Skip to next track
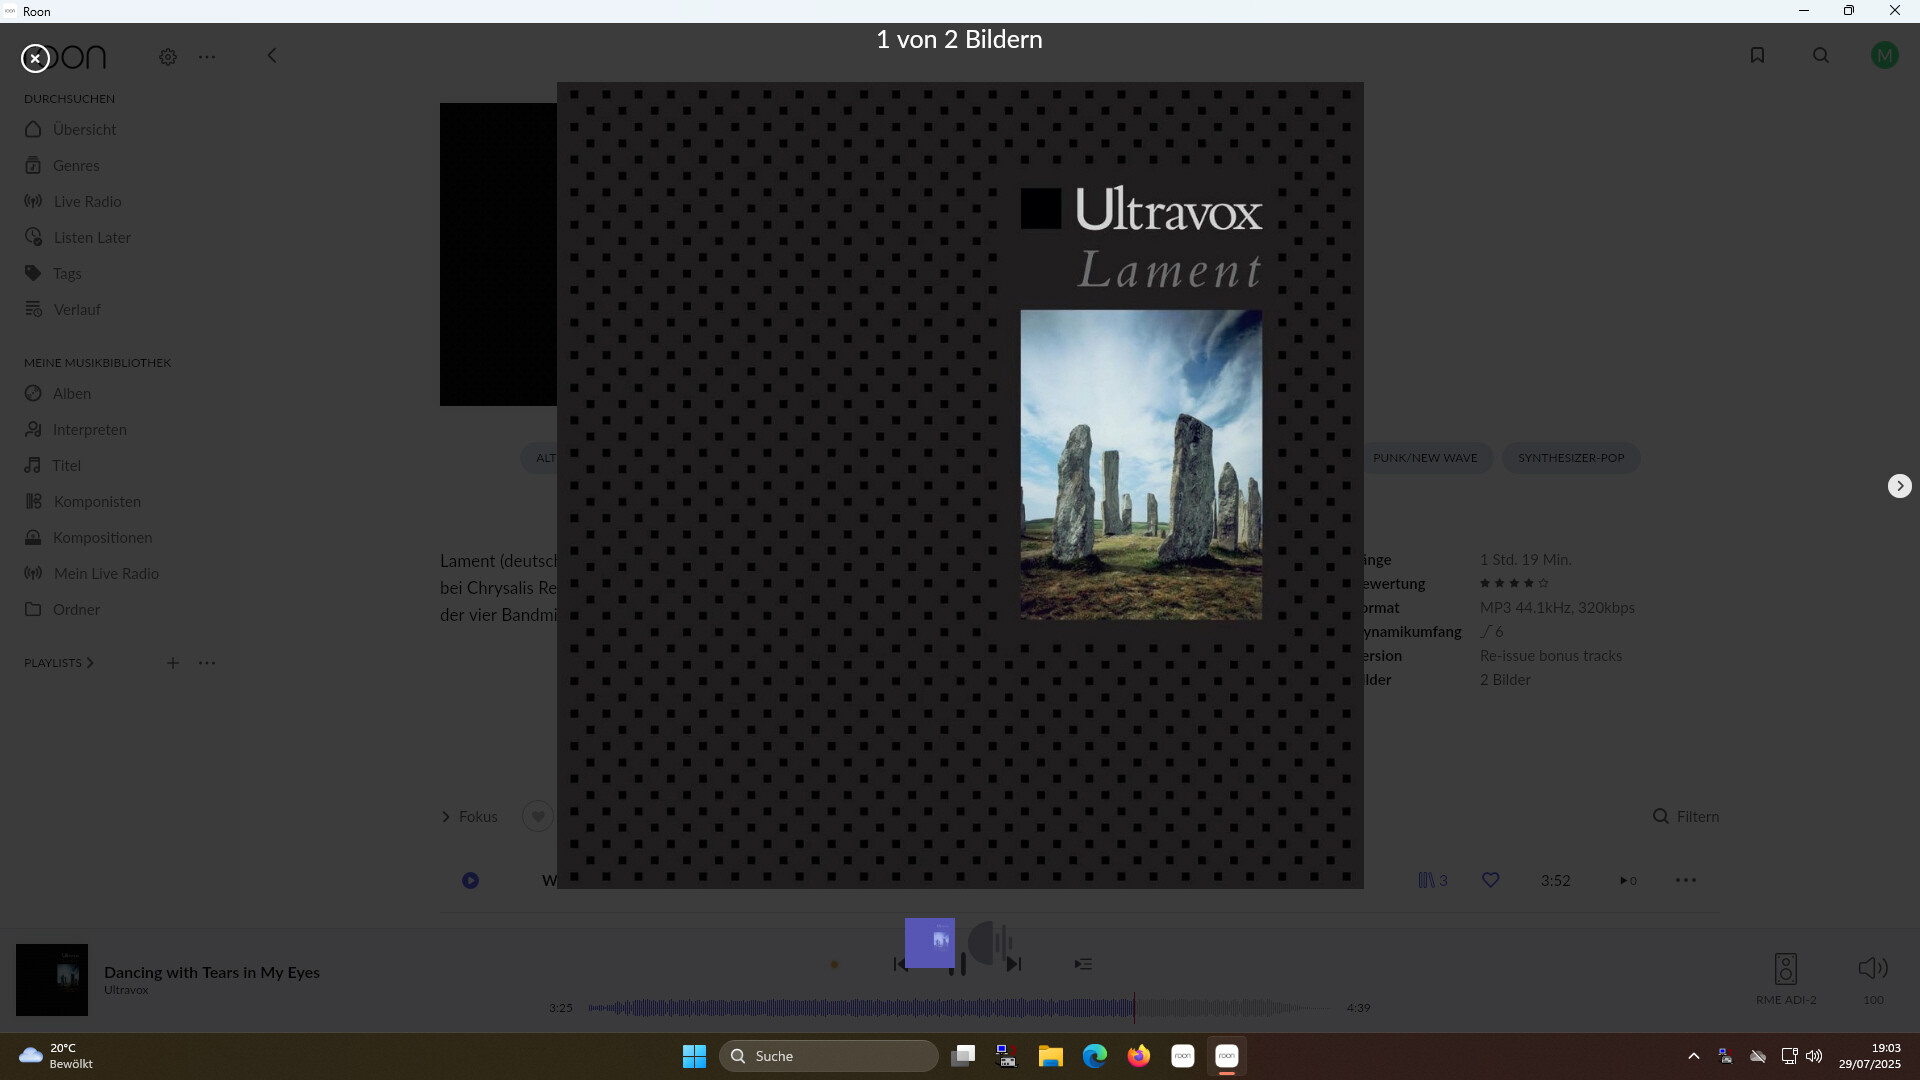The image size is (1920, 1080). 1014,964
